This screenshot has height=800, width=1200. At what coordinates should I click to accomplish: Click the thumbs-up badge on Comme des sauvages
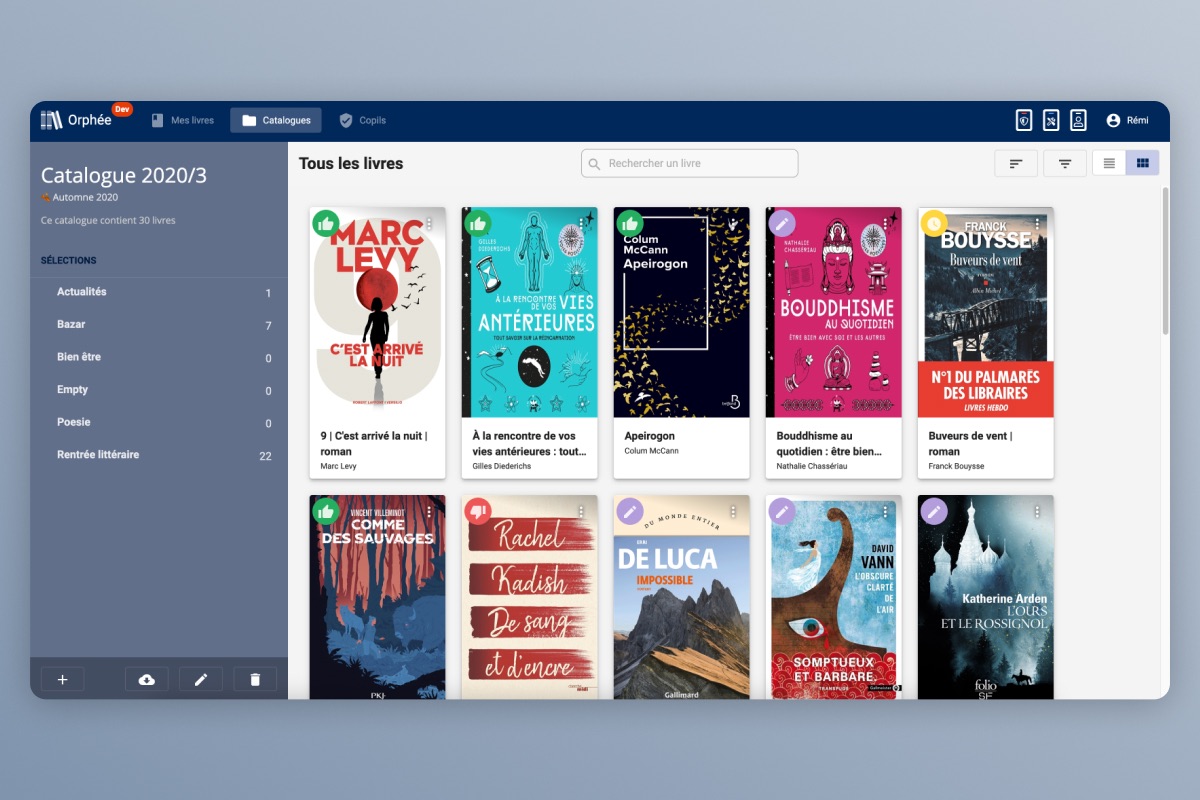click(325, 511)
